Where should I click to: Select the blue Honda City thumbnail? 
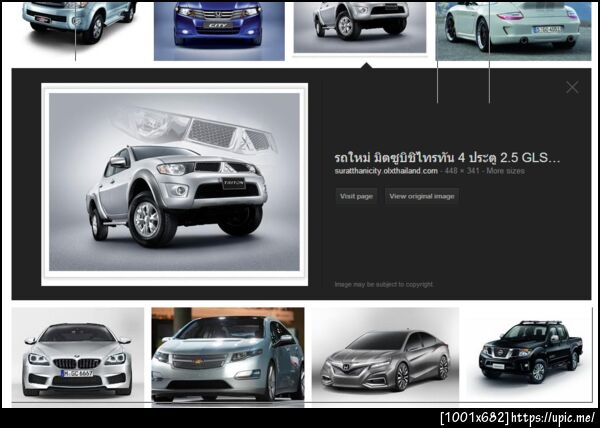[219, 31]
